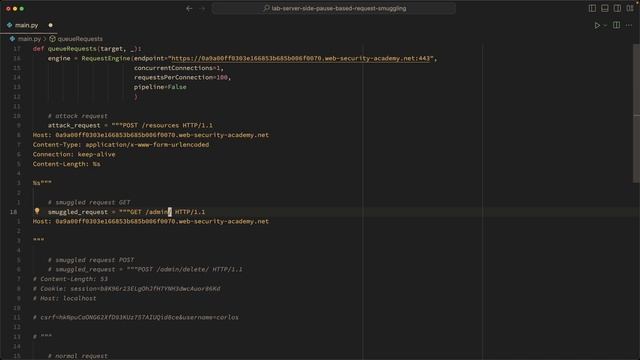The height and width of the screenshot is (360, 640).
Task: Toggle the bottom panel layout icon
Action: 605,8
